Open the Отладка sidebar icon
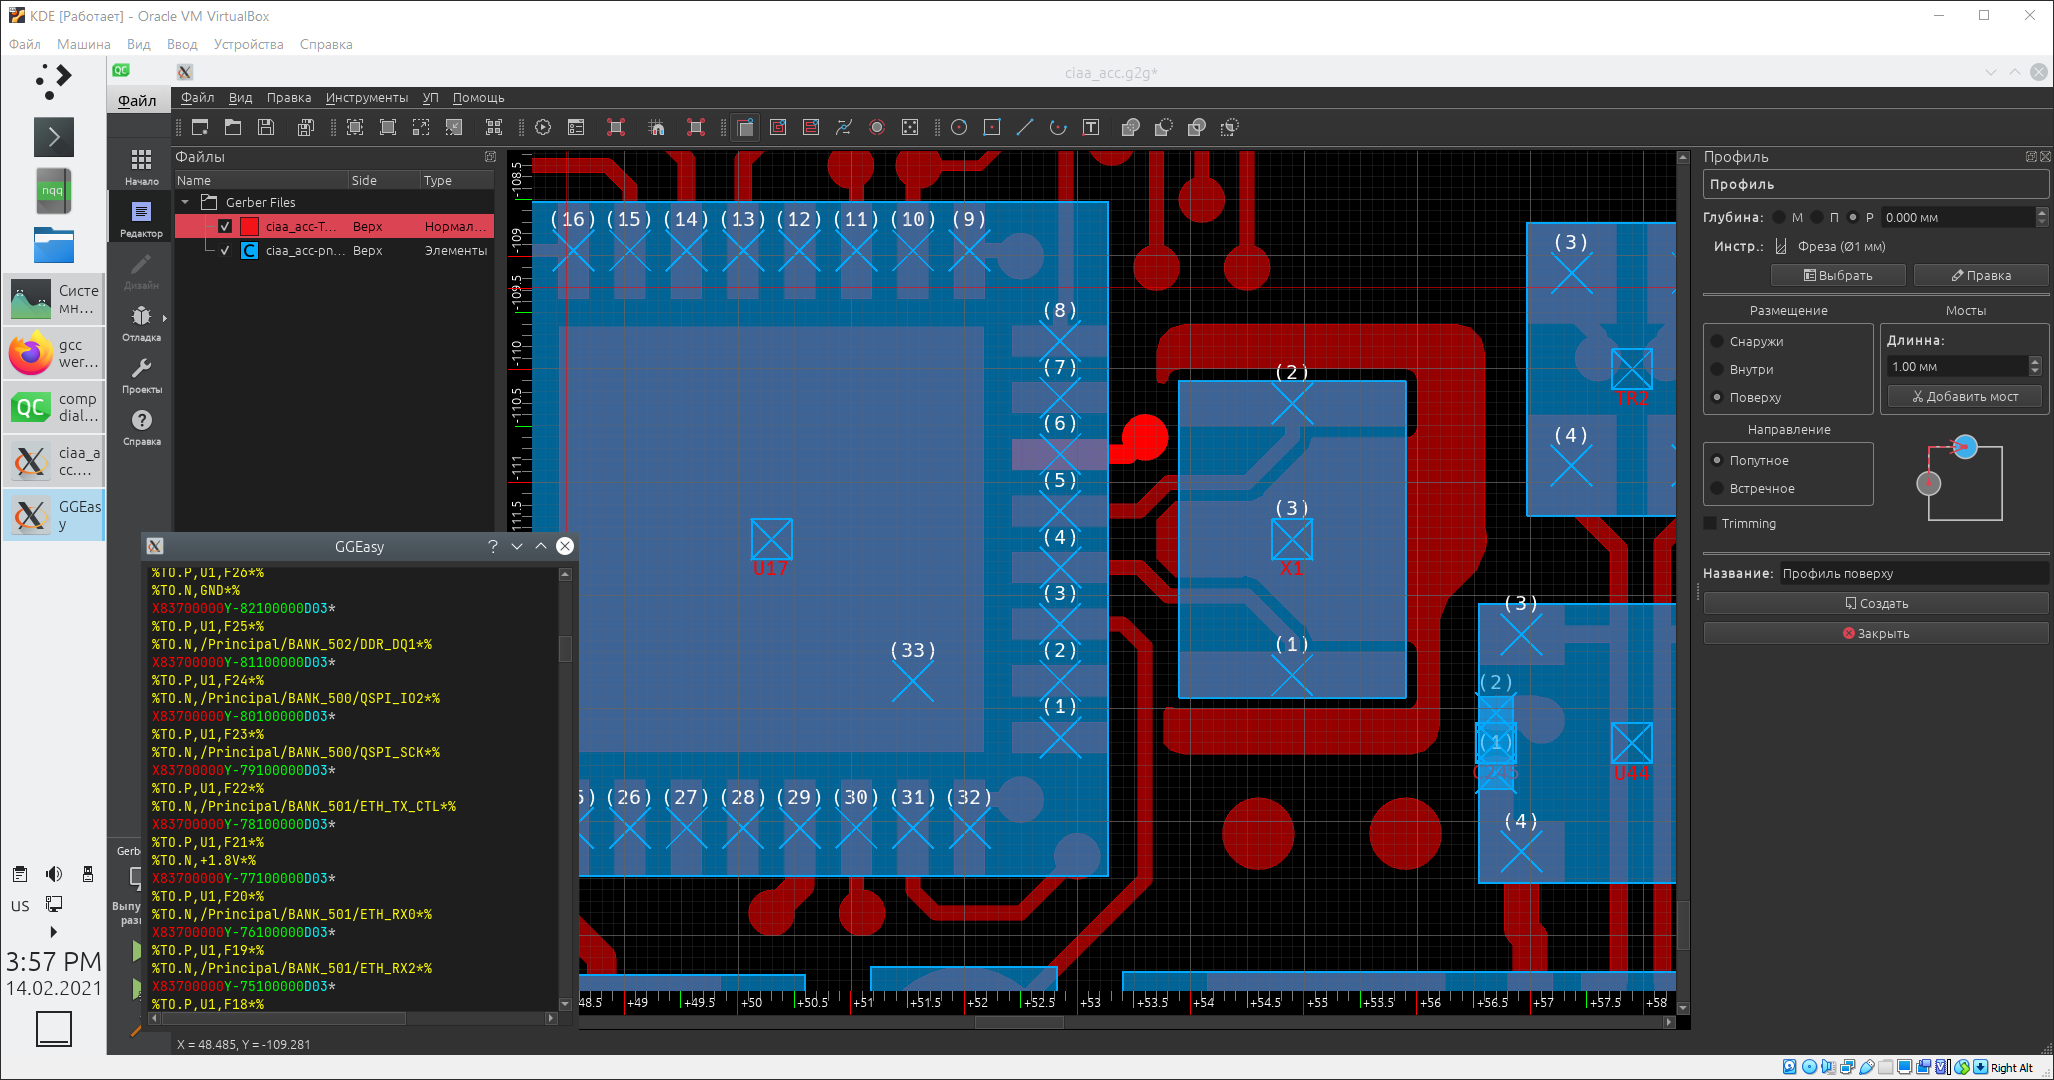 point(141,322)
